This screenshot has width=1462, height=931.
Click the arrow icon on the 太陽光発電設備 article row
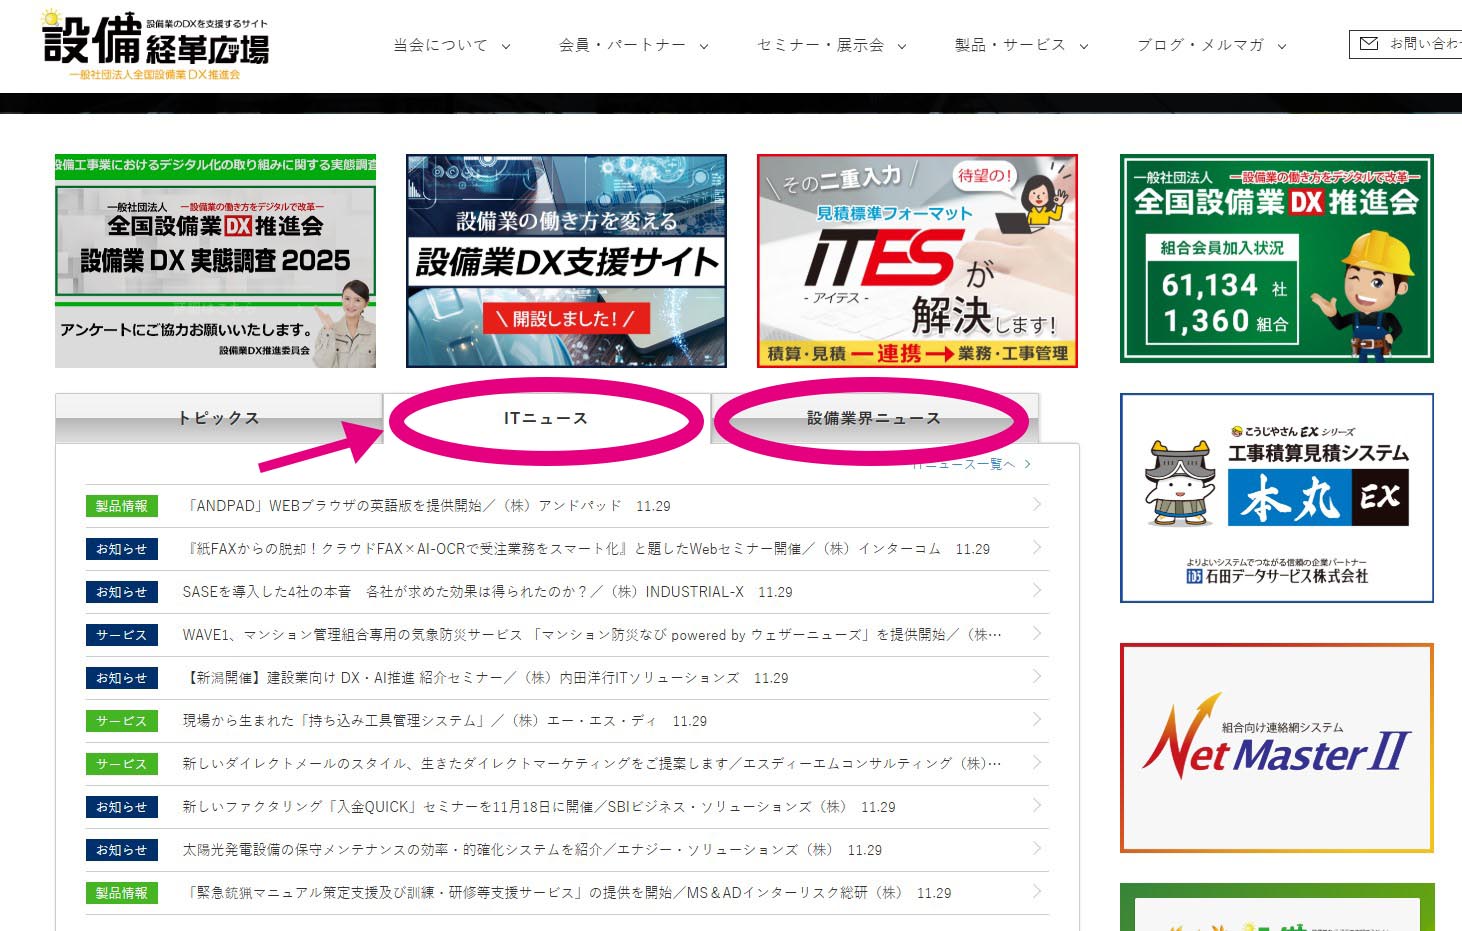[1036, 849]
